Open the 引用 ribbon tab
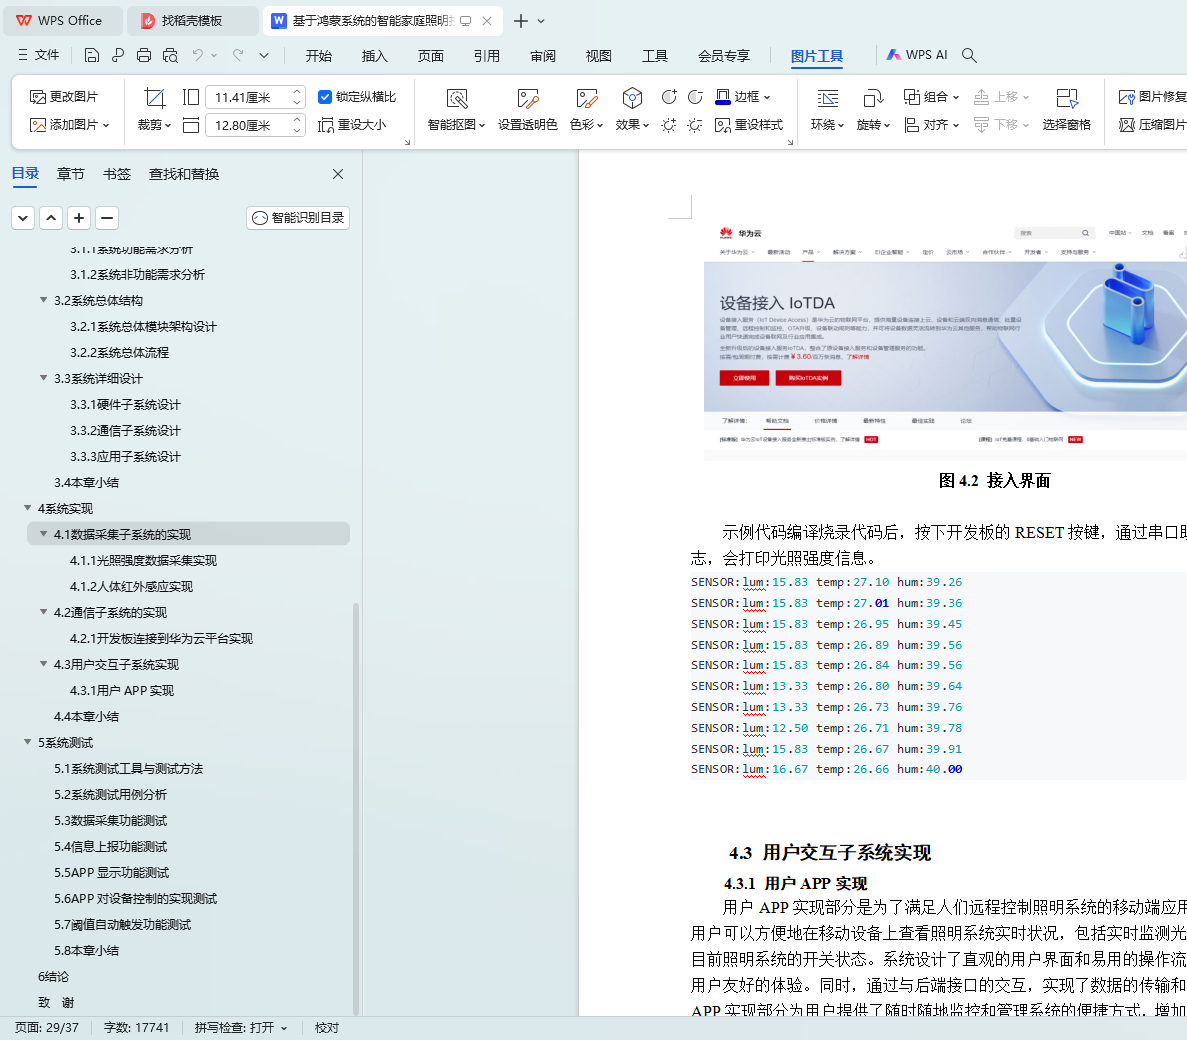Screen dimensions: 1187x1040 (487, 55)
